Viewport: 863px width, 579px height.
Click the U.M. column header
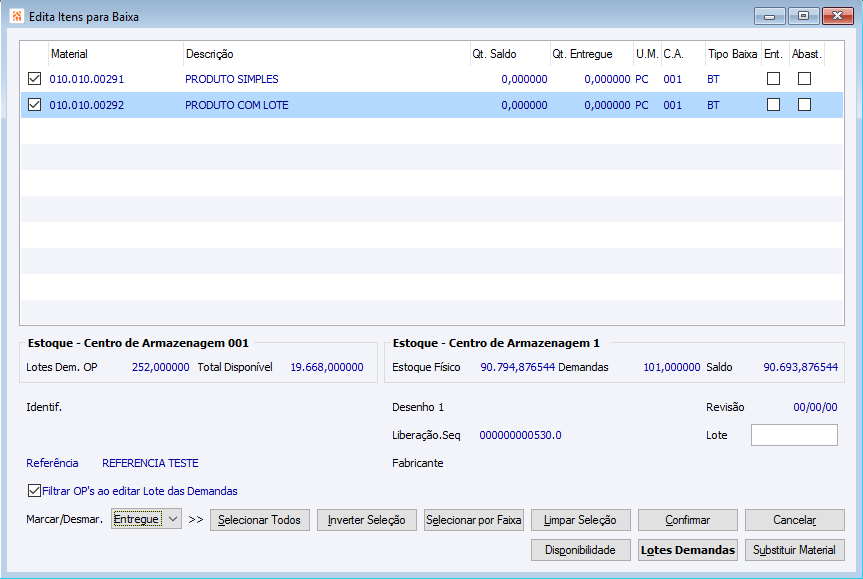[647, 54]
